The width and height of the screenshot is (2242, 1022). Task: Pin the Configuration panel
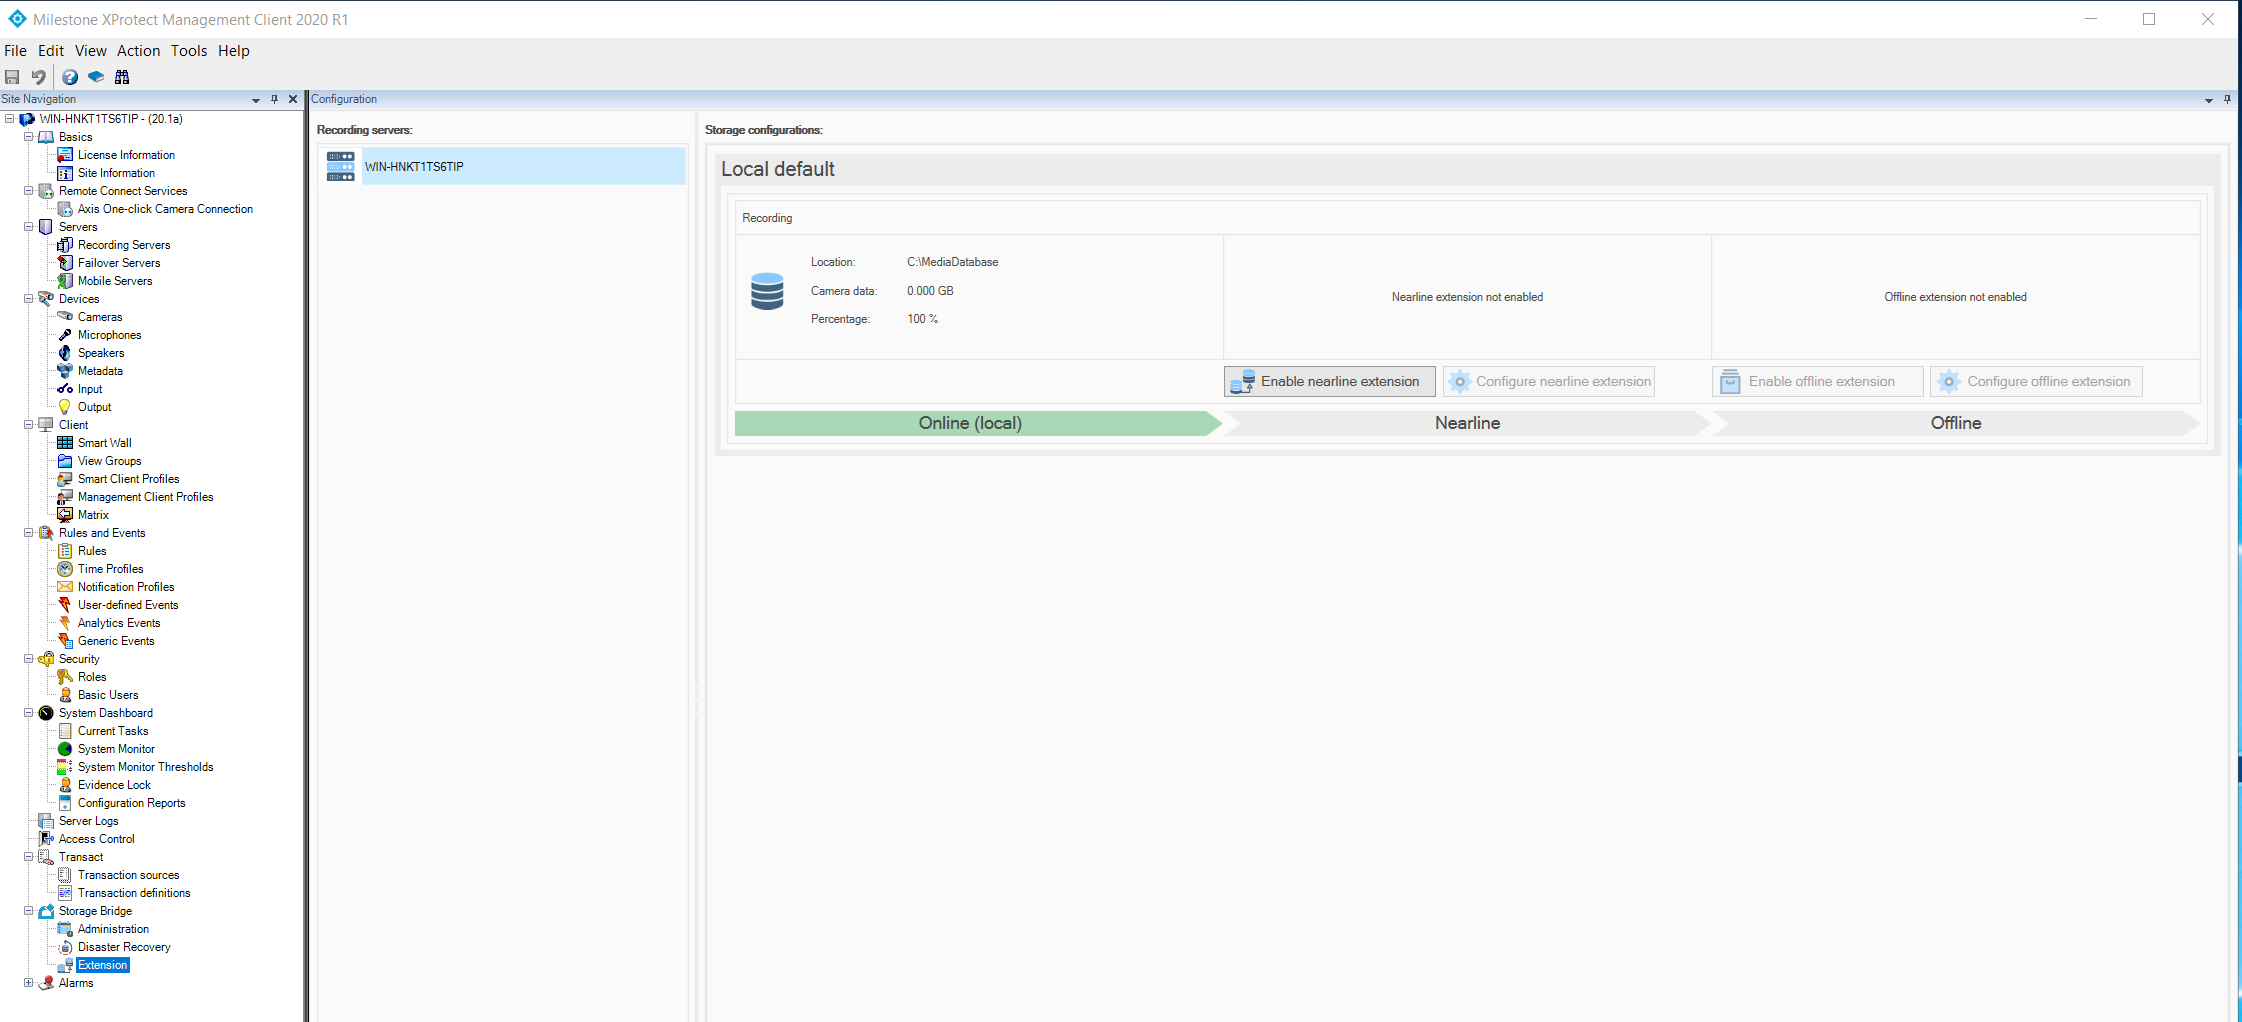[x=2227, y=99]
